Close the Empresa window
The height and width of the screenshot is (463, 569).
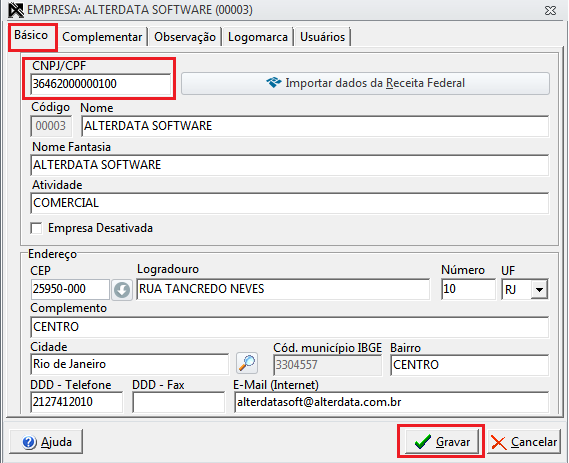click(x=550, y=11)
